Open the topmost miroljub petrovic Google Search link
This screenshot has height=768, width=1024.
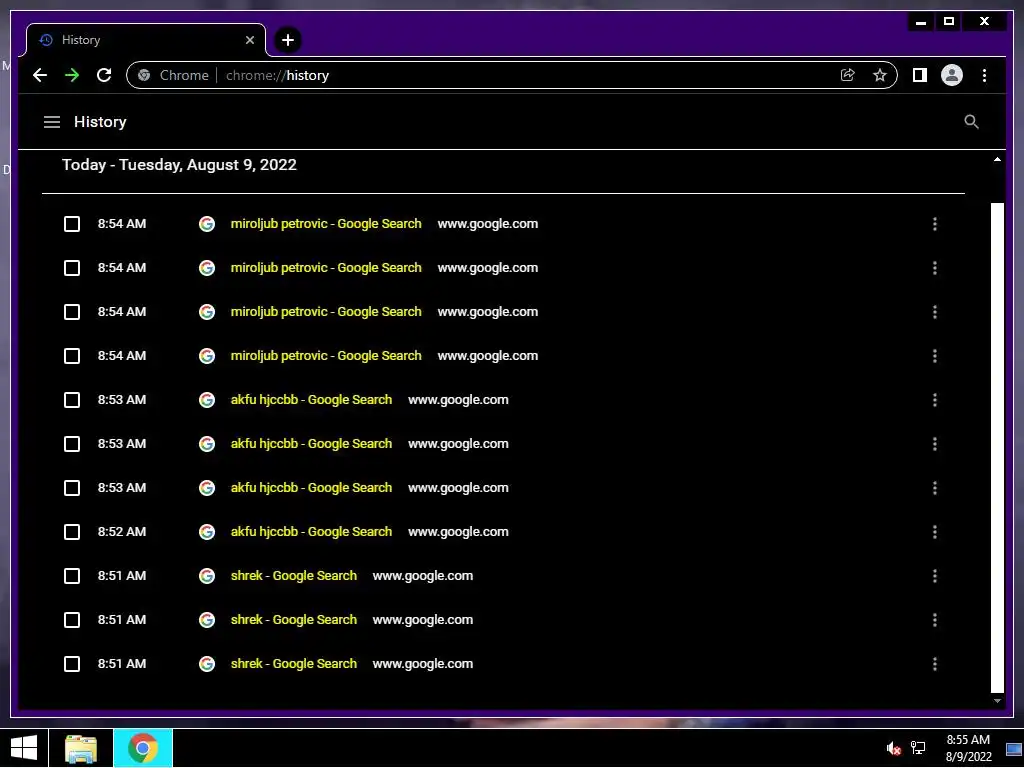(326, 223)
